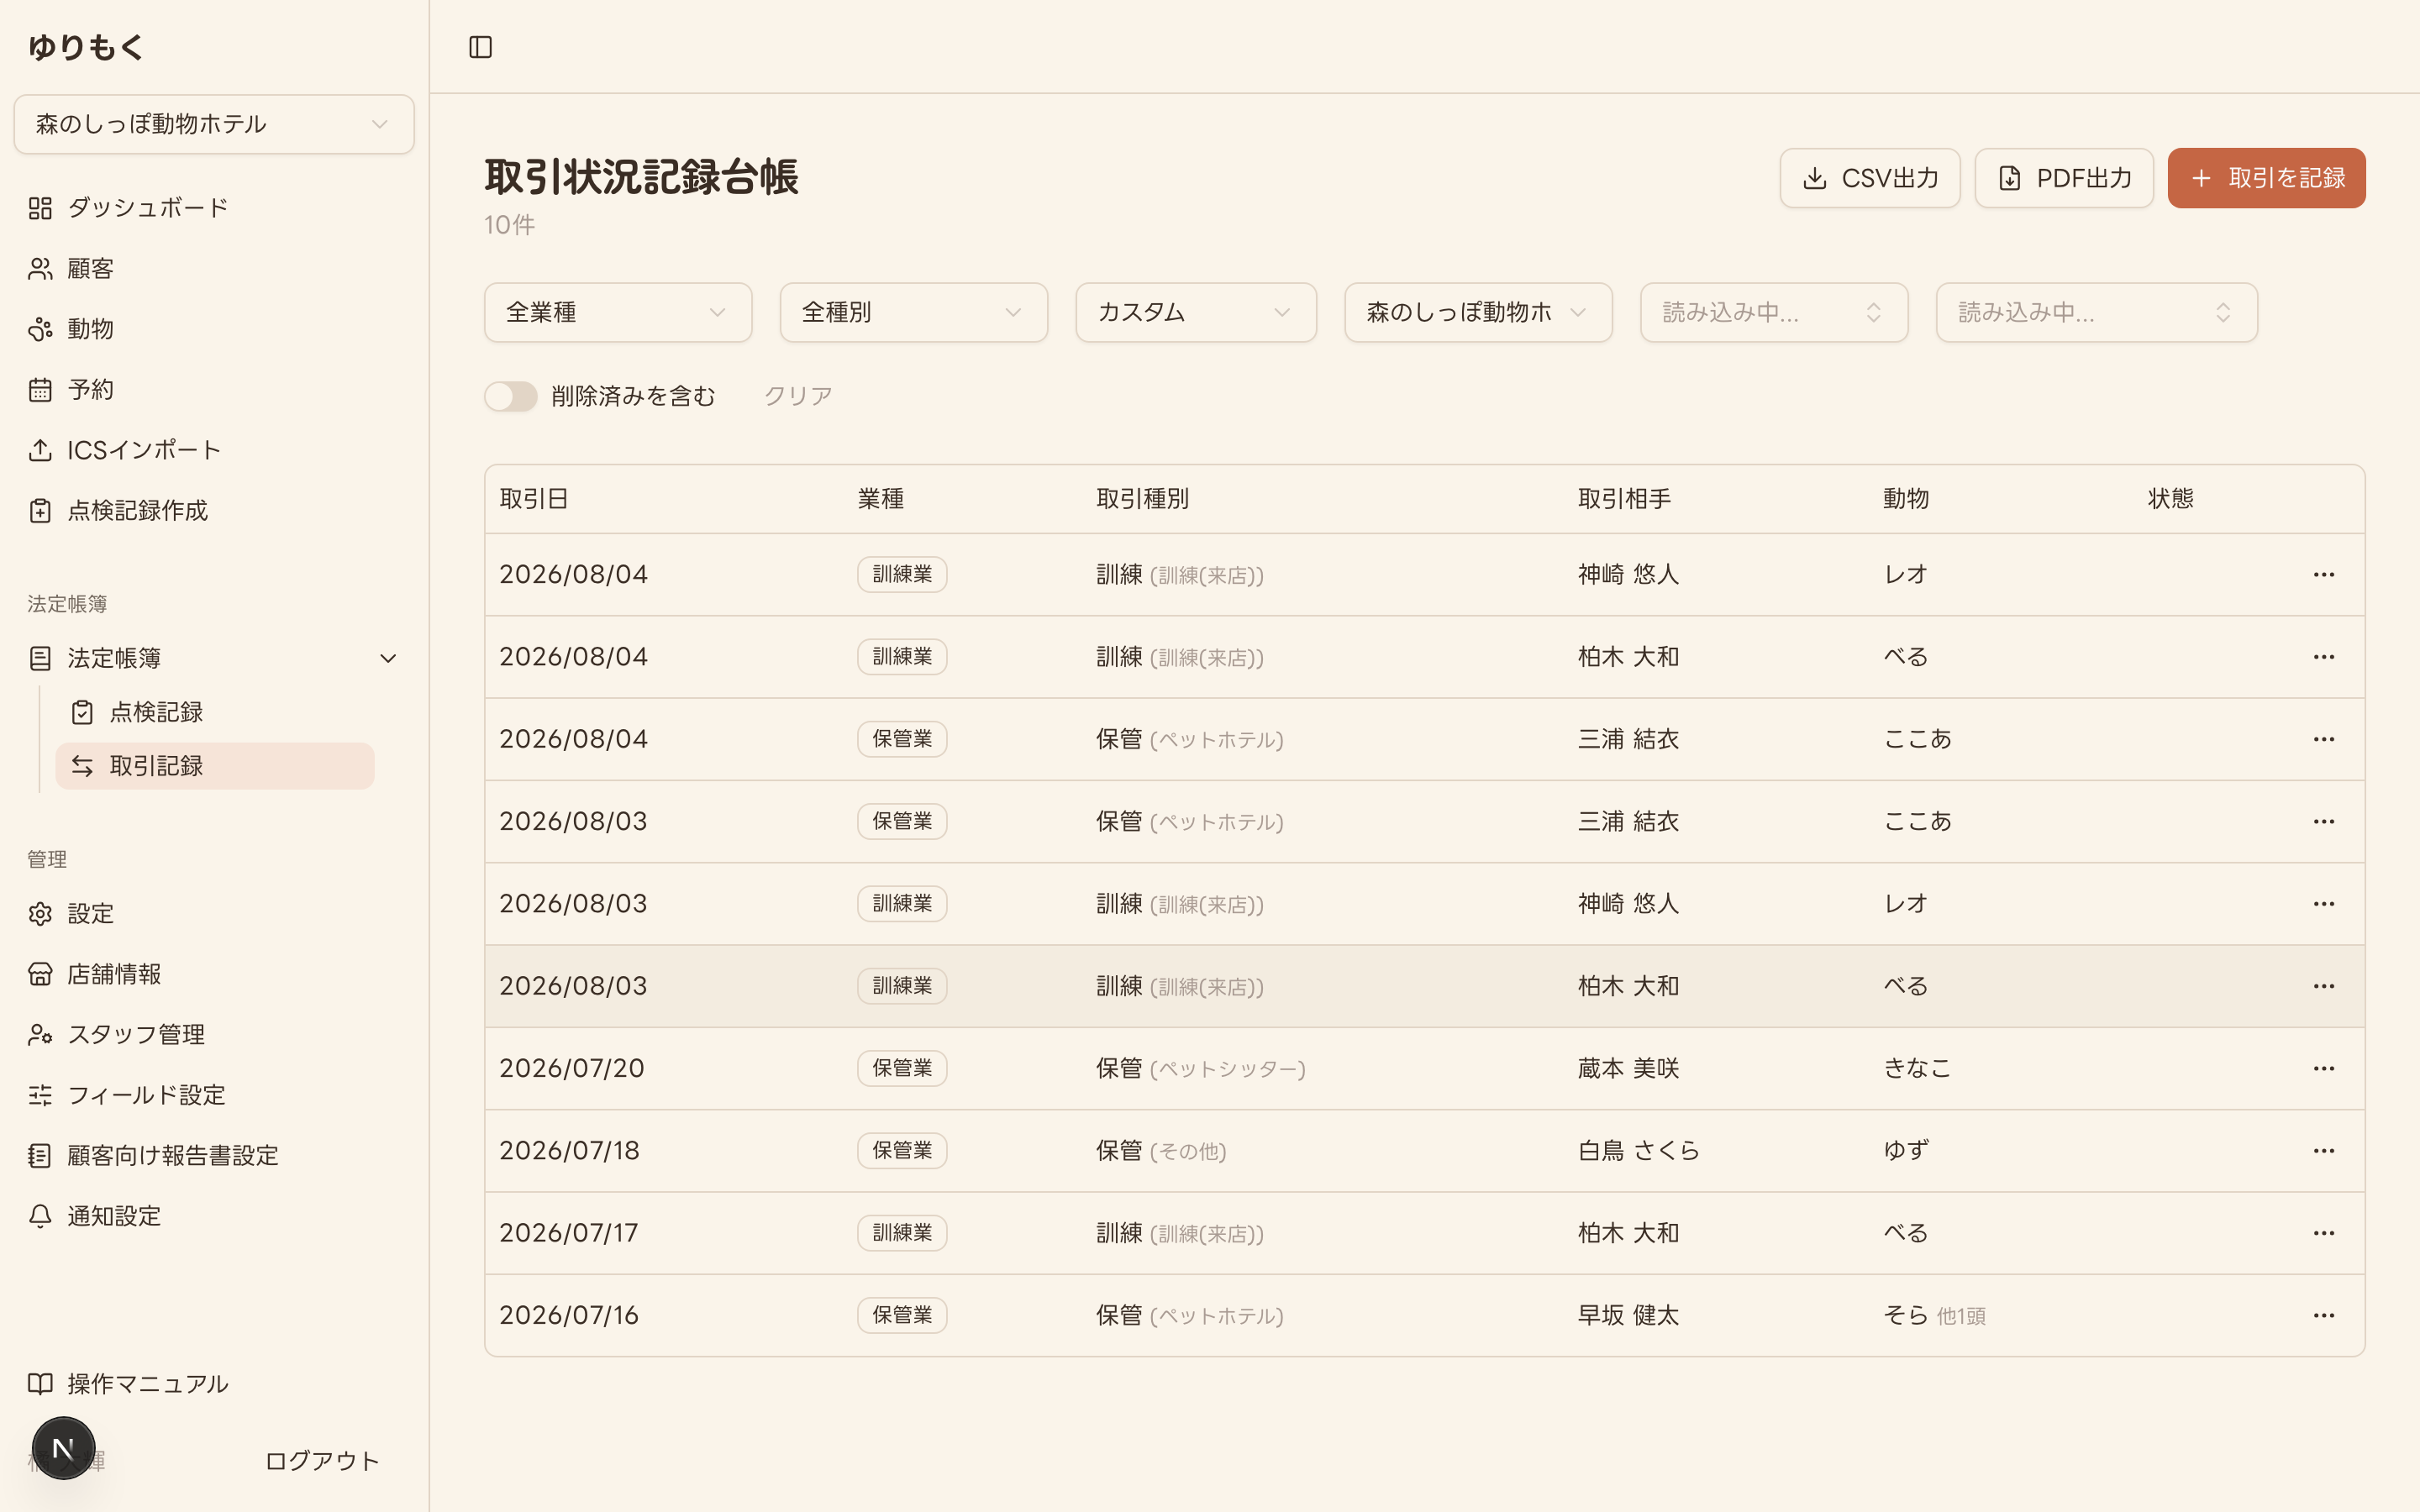Click the 法定帳簿 ledger icon

tap(40, 658)
